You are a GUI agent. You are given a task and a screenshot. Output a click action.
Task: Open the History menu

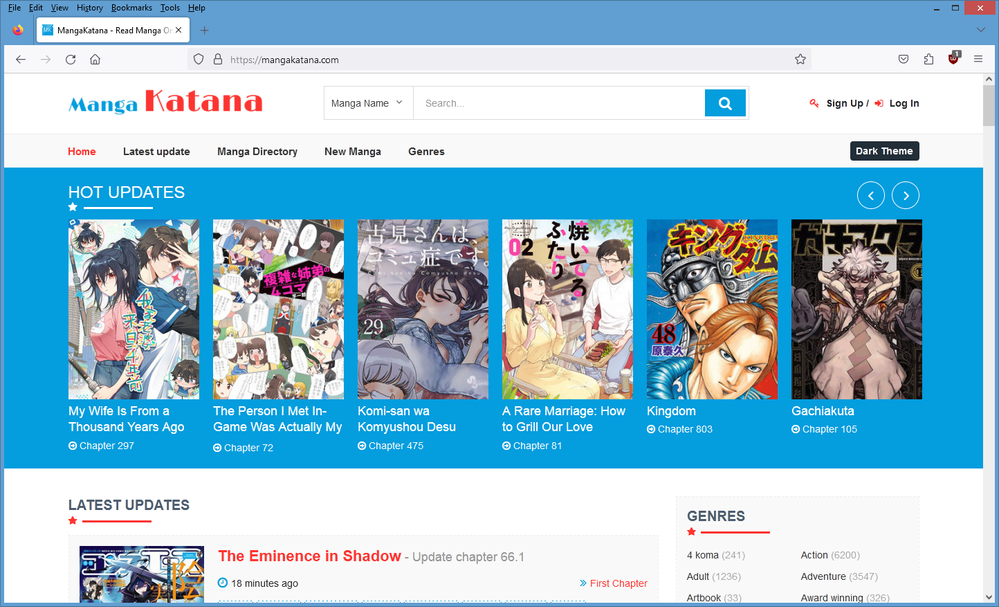89,8
